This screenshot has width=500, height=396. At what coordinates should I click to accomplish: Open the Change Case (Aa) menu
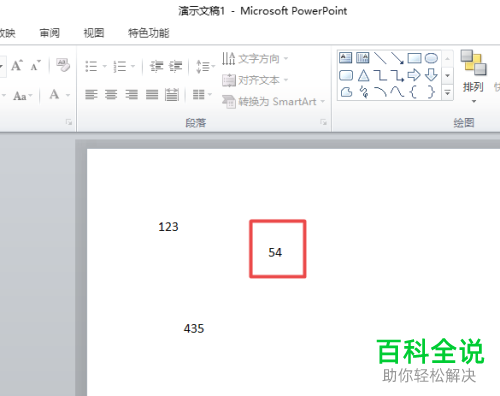(x=23, y=96)
